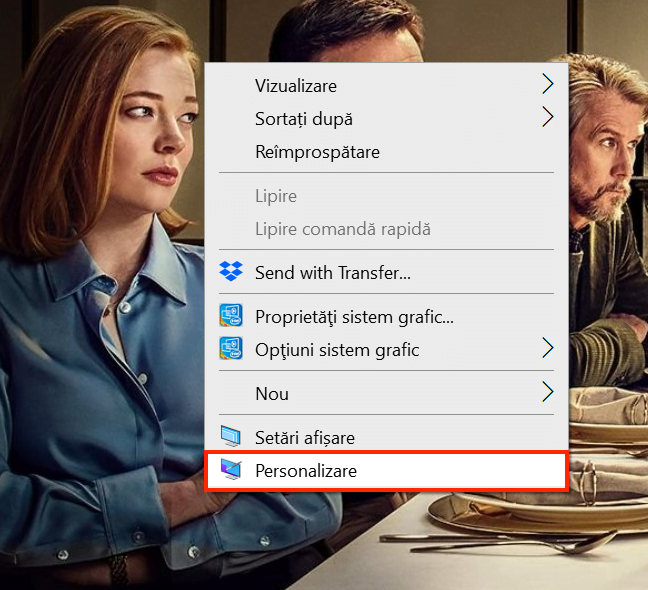
Task: Open the Vizualizare menu entry
Action: (296, 86)
